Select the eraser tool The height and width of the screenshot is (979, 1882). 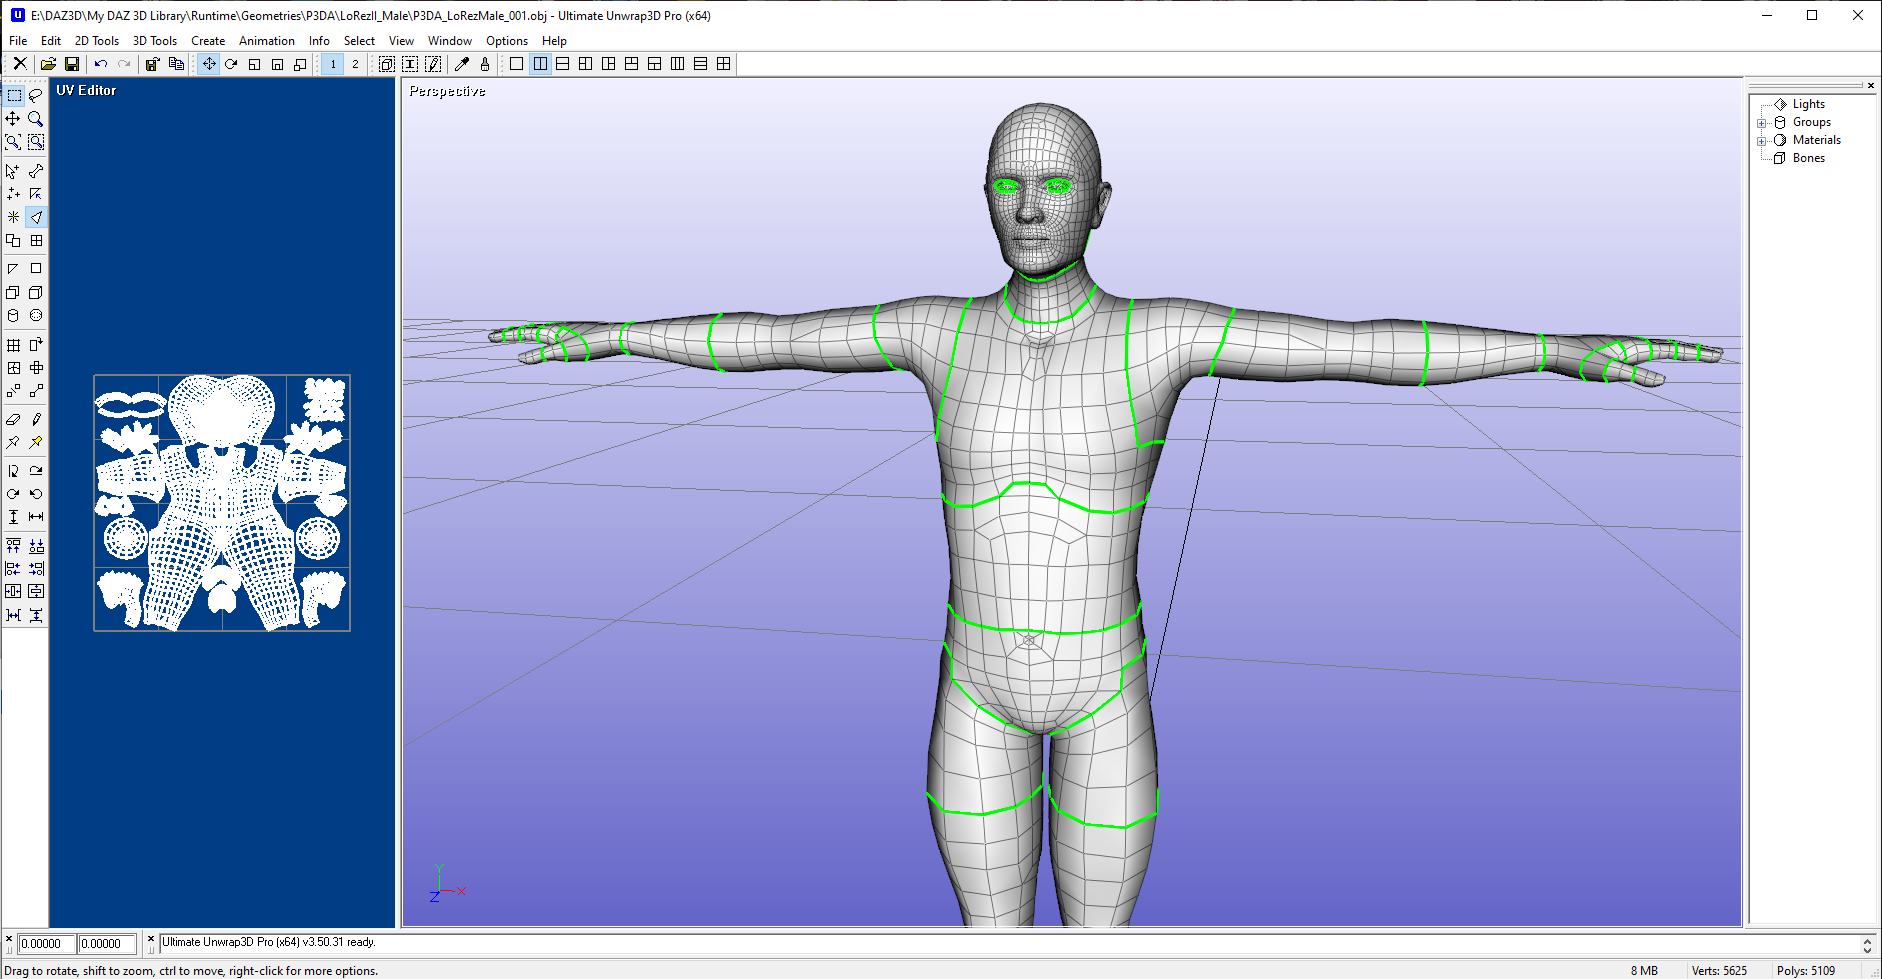(13, 420)
